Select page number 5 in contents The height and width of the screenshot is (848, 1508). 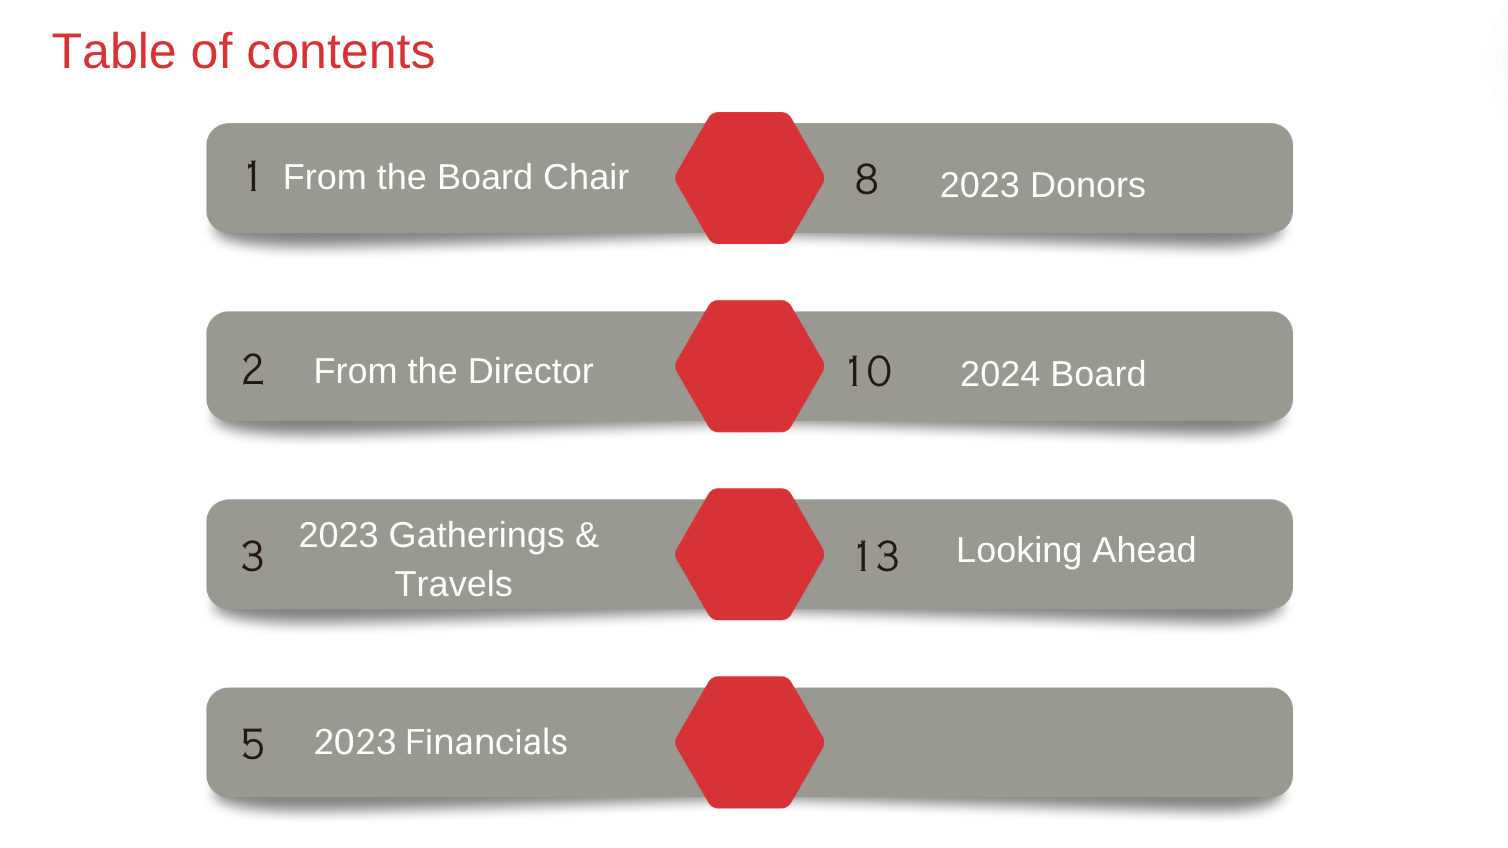(x=252, y=744)
